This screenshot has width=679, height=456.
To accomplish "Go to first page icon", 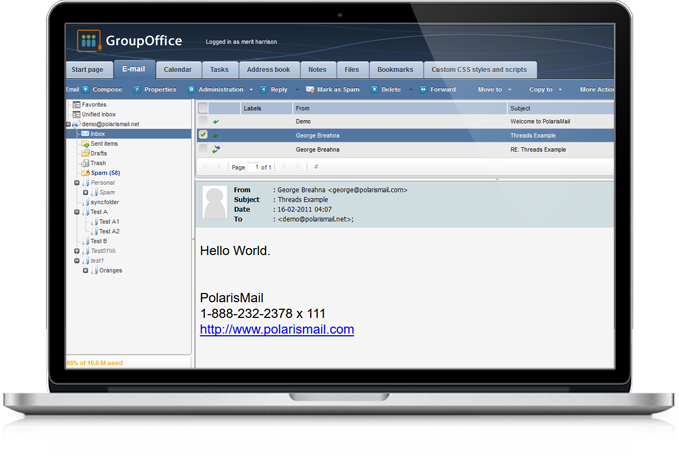I will 205,167.
